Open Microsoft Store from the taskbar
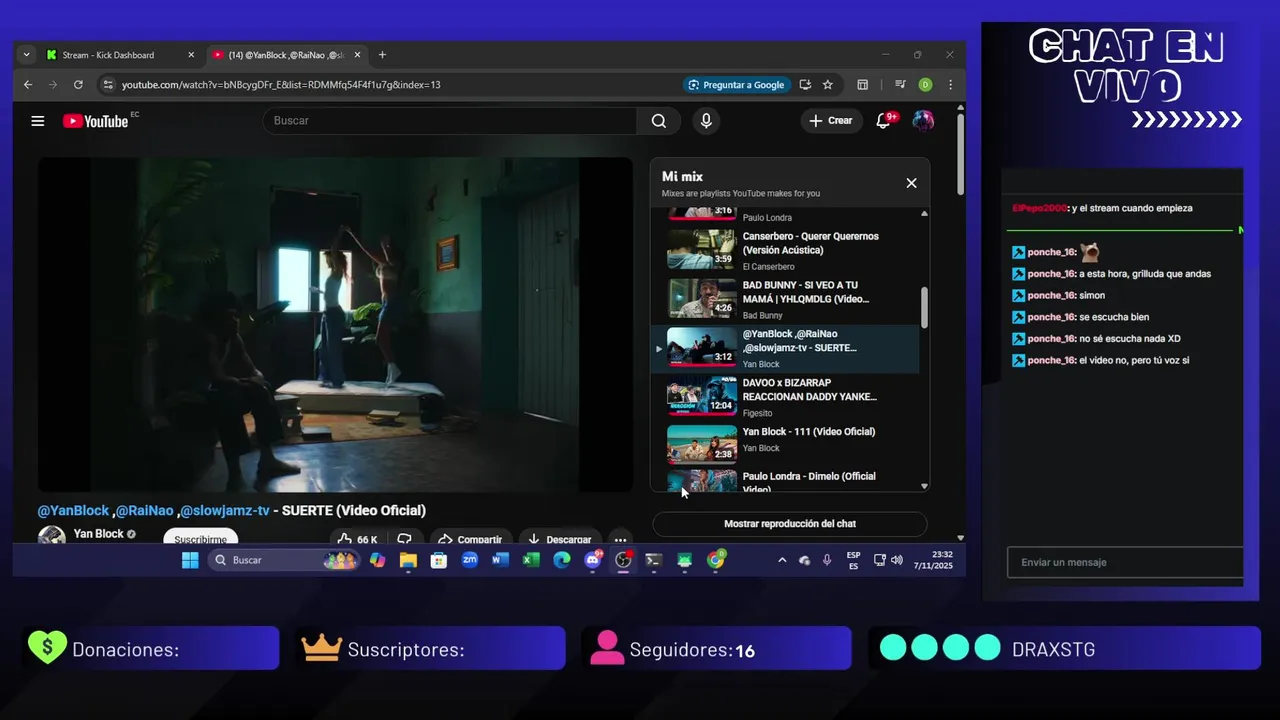The width and height of the screenshot is (1280, 720). pyautogui.click(x=438, y=560)
